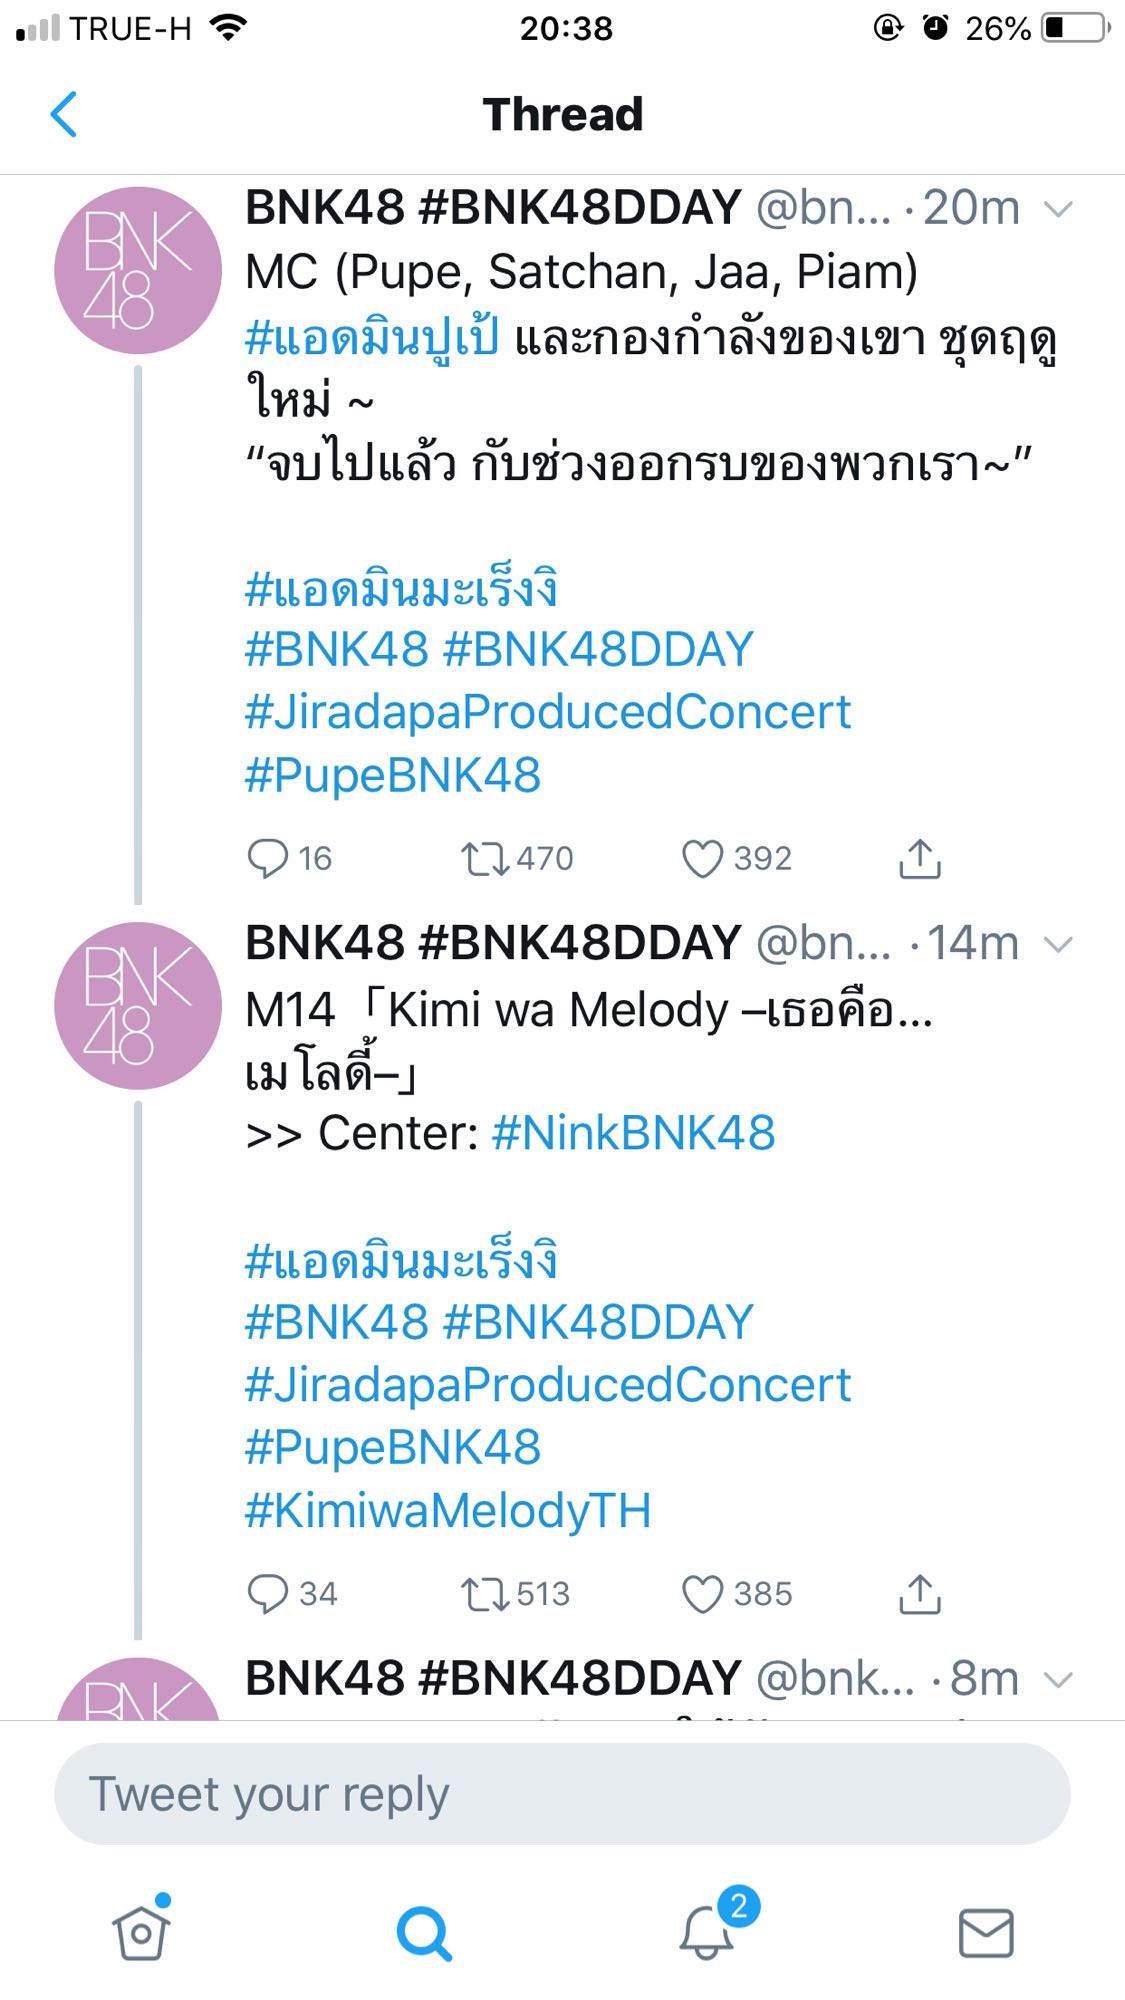Open the #KimiwaMelodyTH hashtag
1125x2000 pixels.
coord(448,1510)
